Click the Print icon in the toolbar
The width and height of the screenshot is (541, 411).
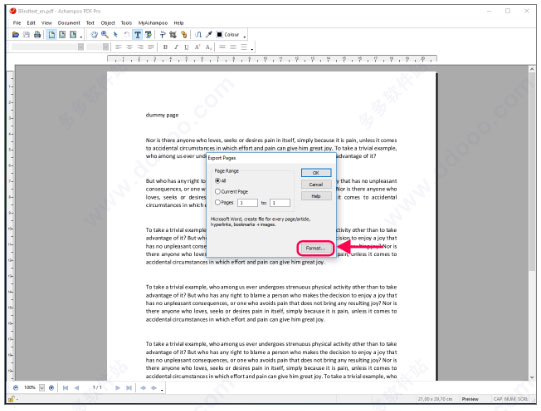37,35
